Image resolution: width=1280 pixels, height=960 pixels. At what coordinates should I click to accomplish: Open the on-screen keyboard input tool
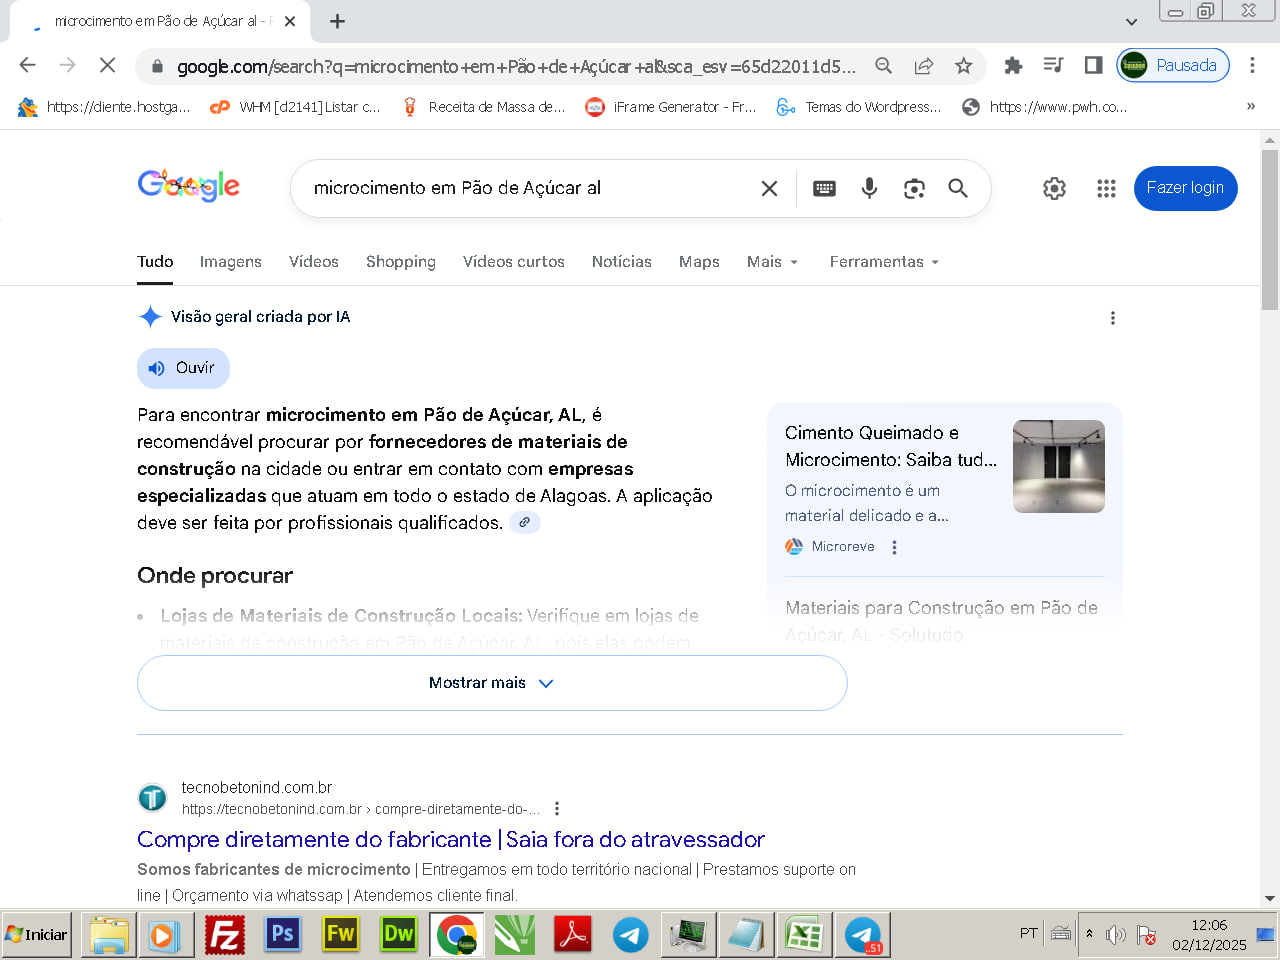(x=824, y=188)
